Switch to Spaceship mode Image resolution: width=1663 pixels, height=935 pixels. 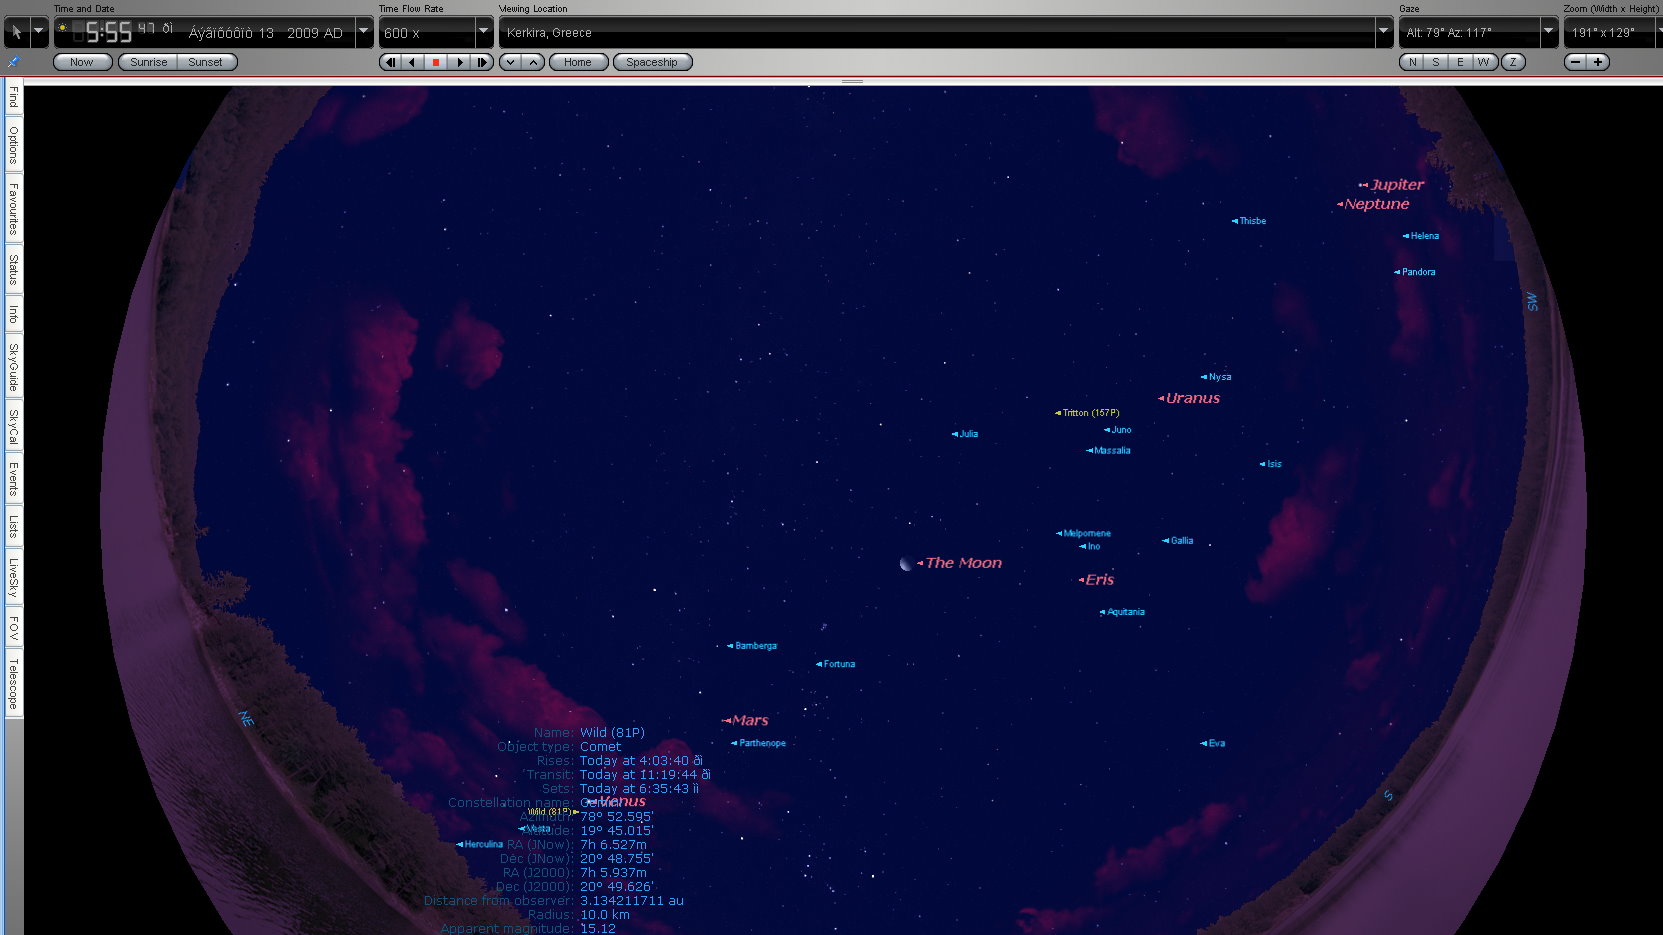[x=652, y=62]
